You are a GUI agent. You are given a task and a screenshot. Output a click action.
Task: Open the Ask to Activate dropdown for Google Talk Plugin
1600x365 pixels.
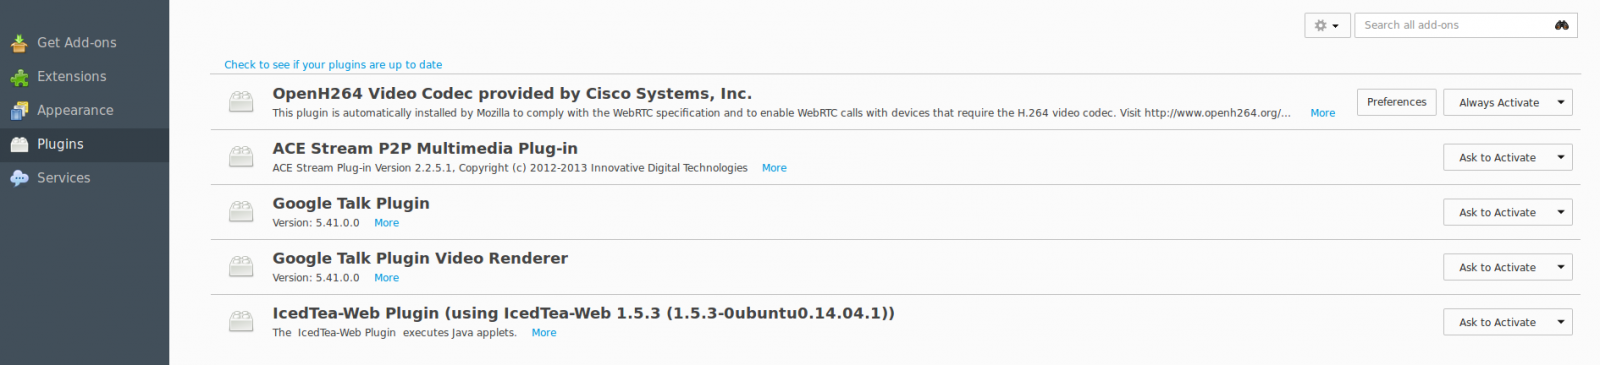click(x=1507, y=212)
